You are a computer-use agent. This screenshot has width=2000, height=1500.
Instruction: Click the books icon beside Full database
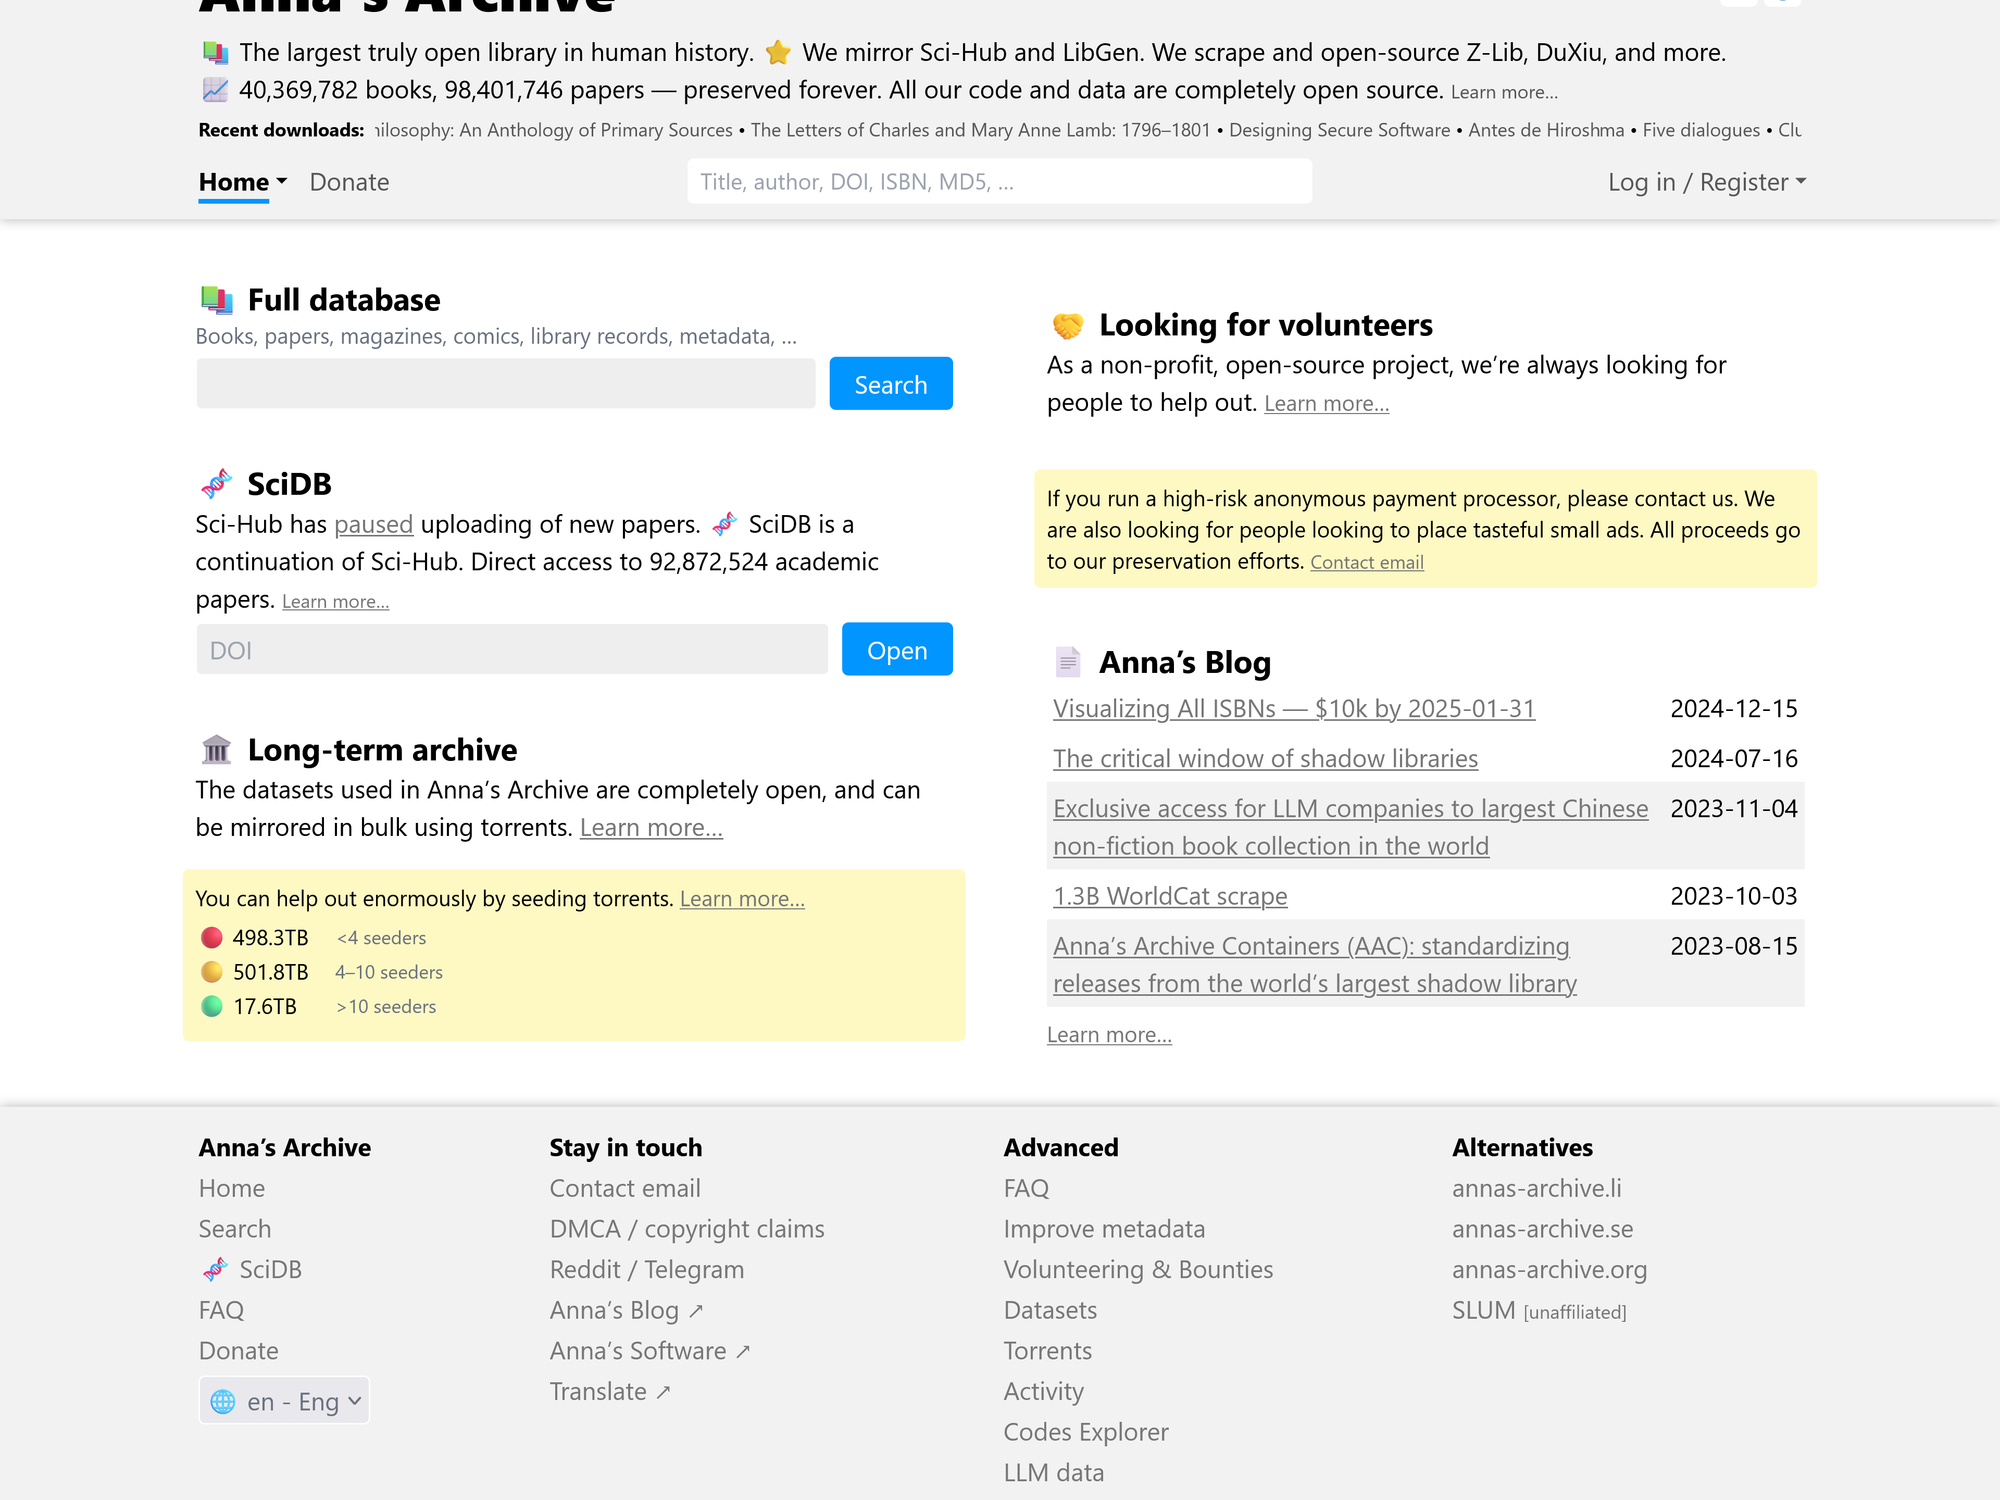click(x=216, y=300)
